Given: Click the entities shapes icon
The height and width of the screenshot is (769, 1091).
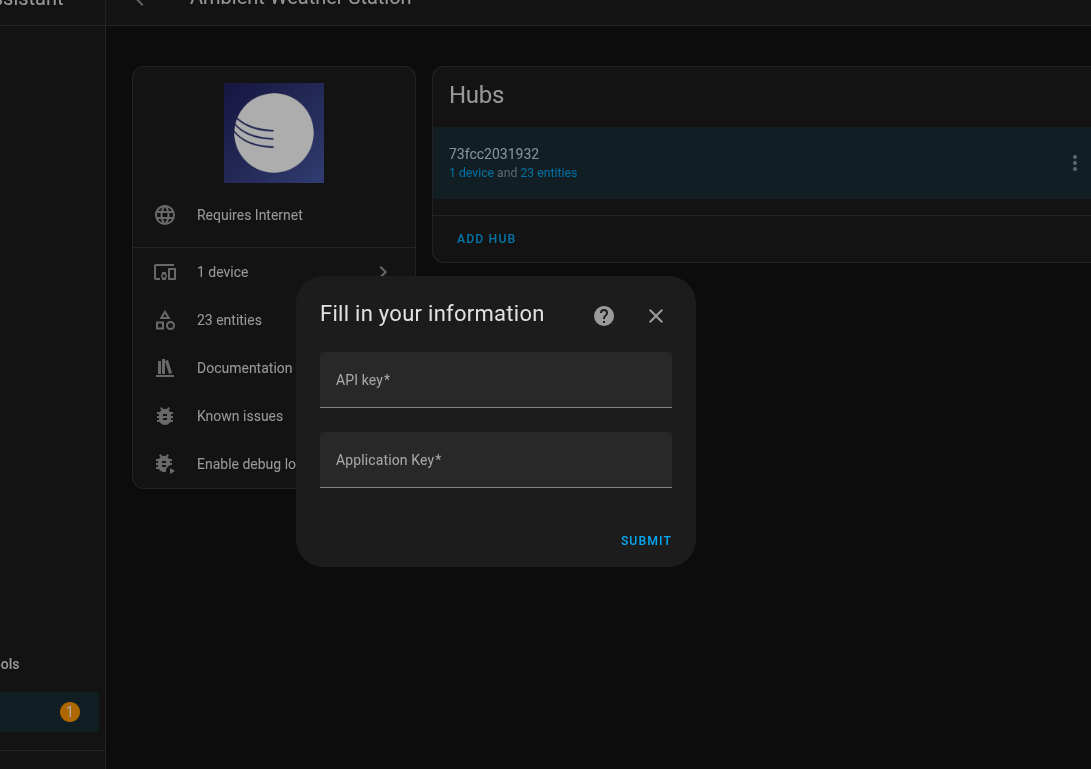Looking at the screenshot, I should 165,320.
